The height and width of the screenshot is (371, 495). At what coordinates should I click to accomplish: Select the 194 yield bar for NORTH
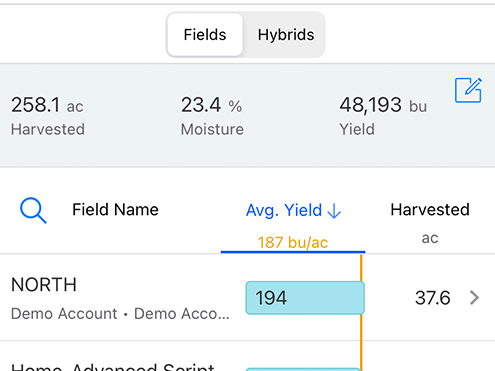tap(305, 298)
